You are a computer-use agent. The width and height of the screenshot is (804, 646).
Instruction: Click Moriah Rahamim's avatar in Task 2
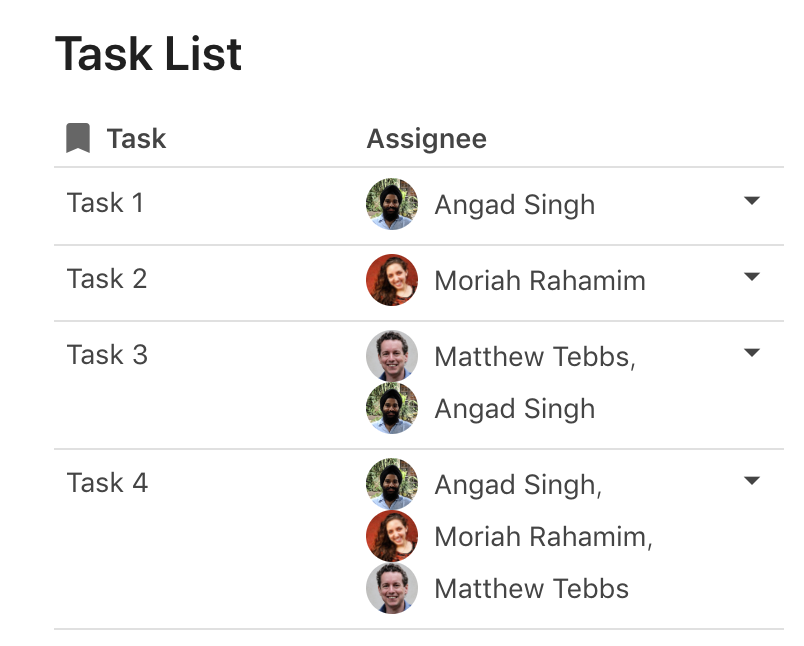[392, 280]
